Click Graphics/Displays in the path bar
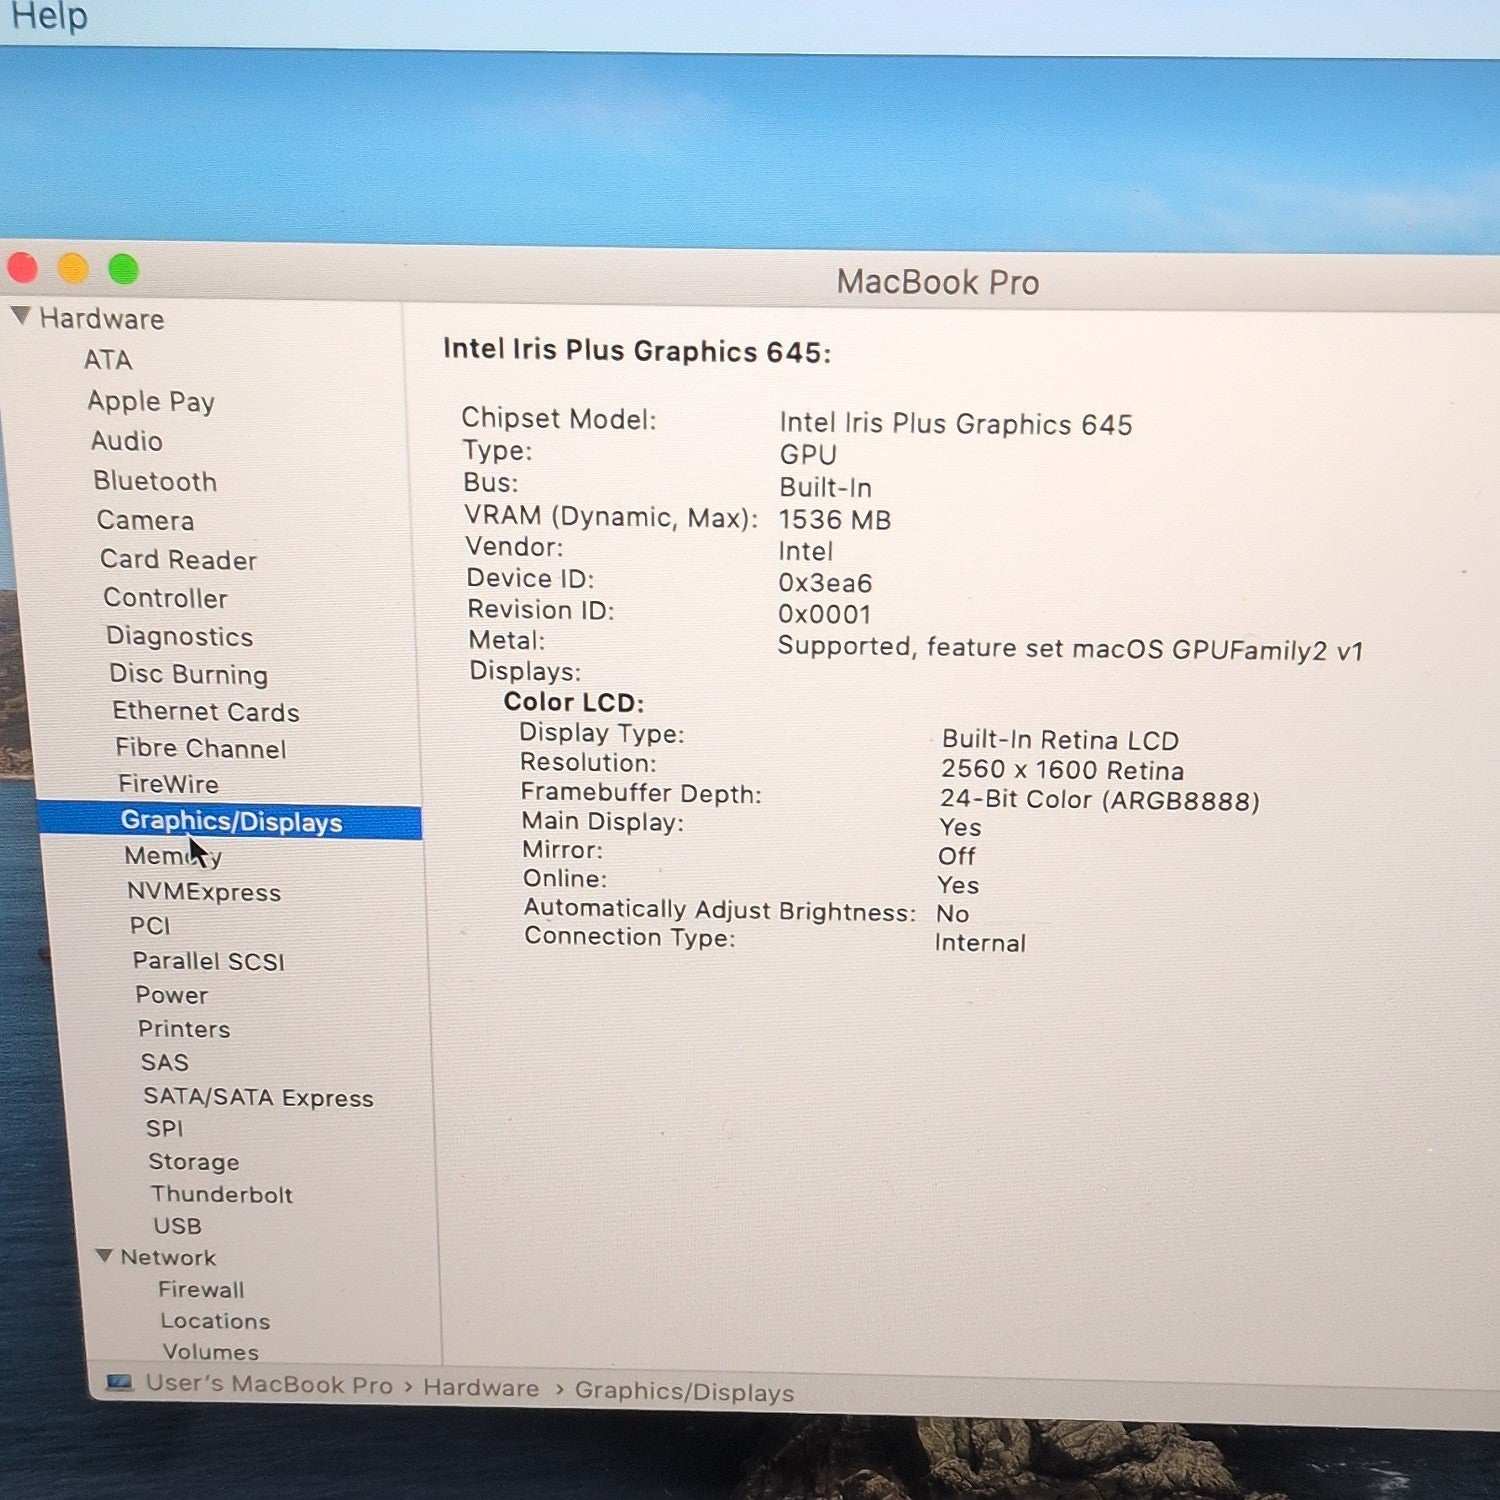The height and width of the screenshot is (1500, 1500). 684,1391
